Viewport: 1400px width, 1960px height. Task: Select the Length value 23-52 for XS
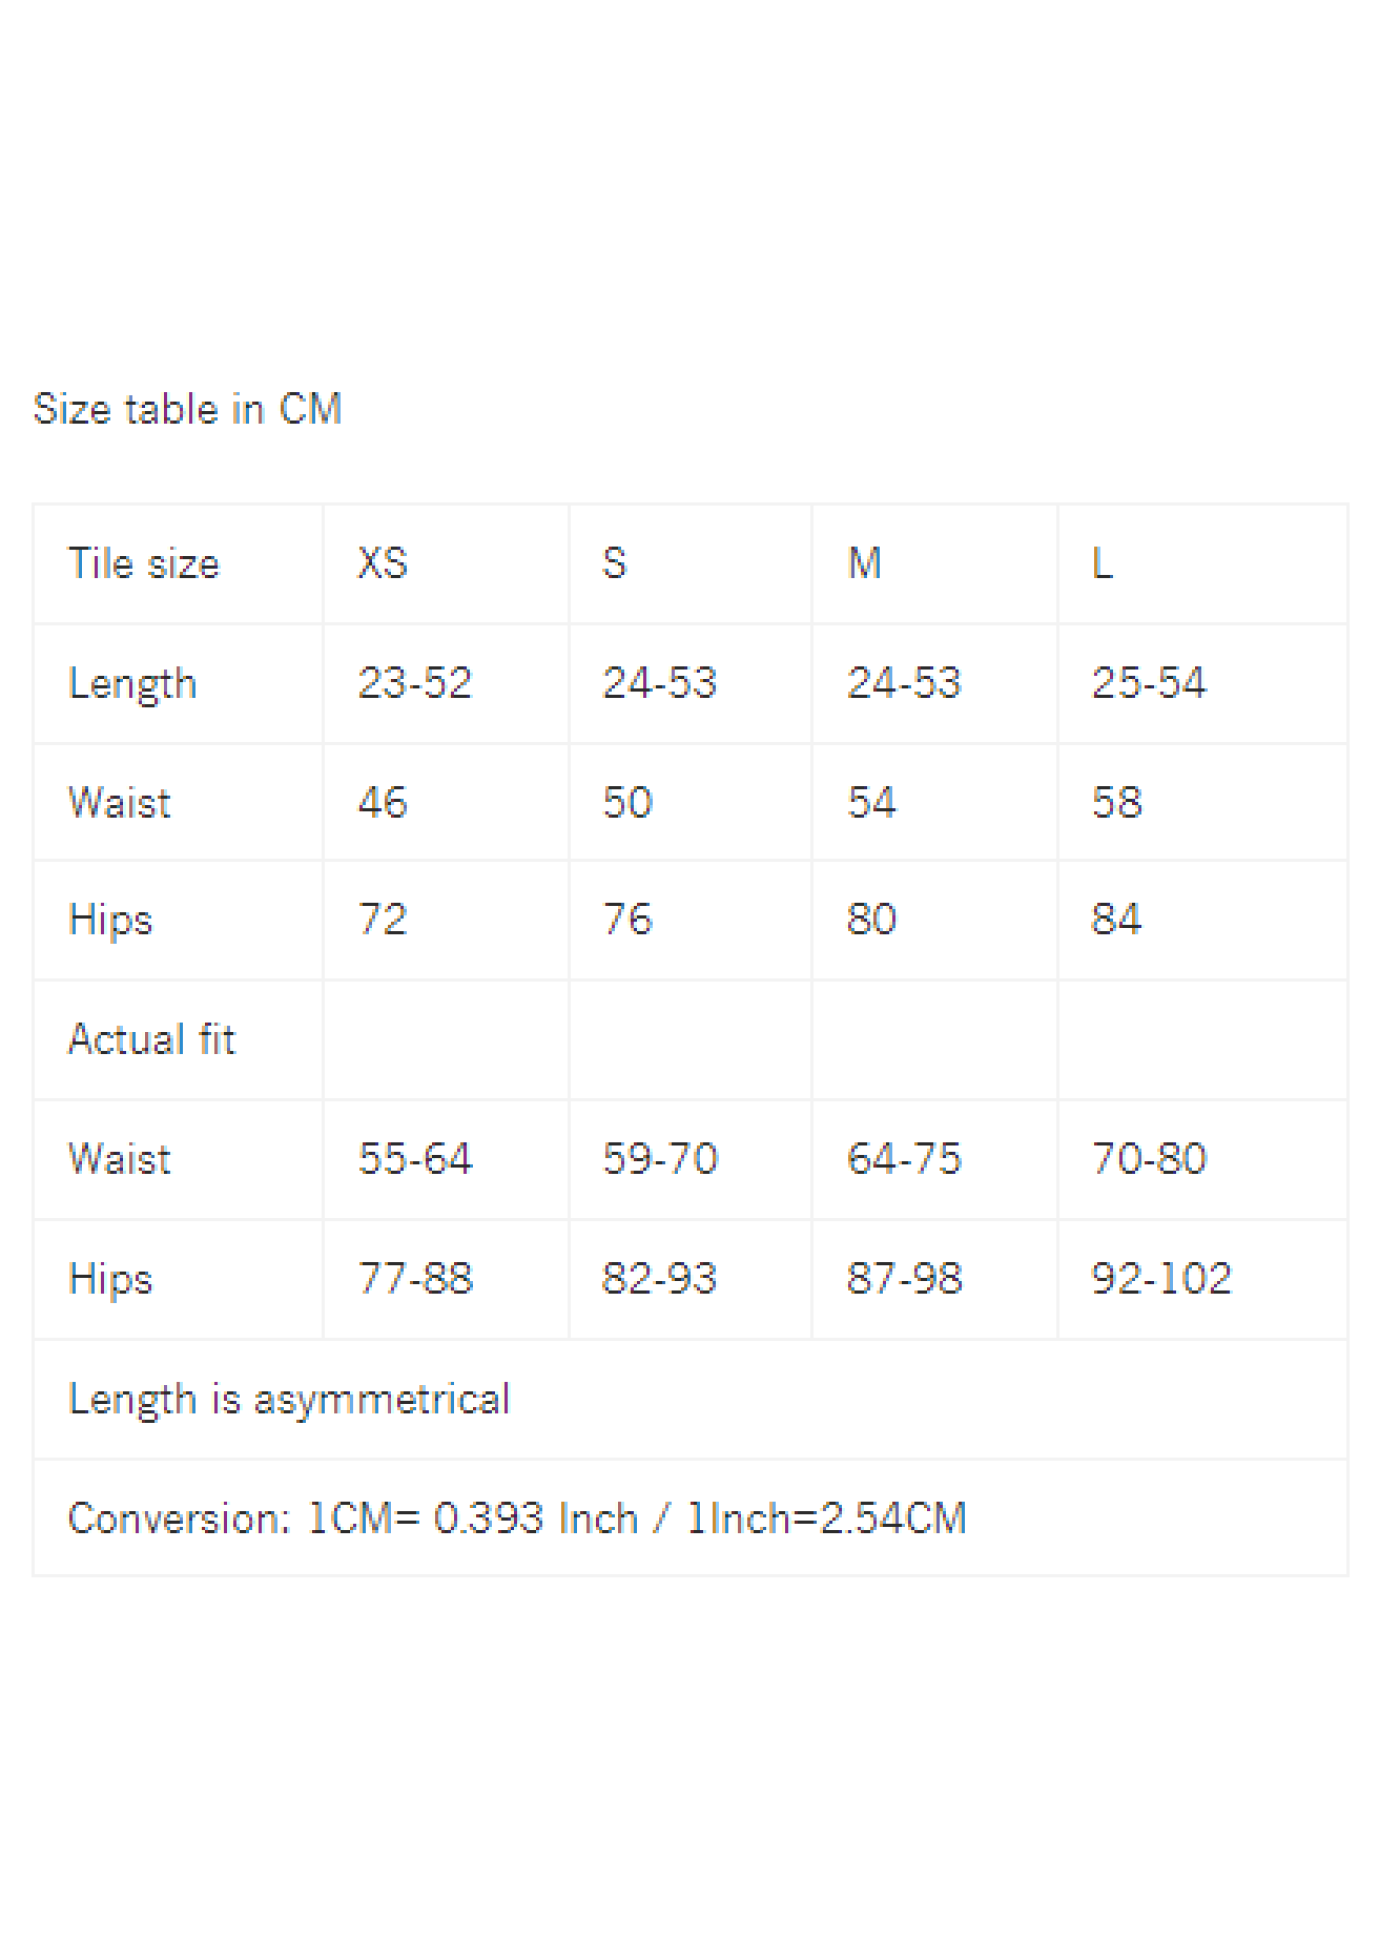click(x=446, y=684)
